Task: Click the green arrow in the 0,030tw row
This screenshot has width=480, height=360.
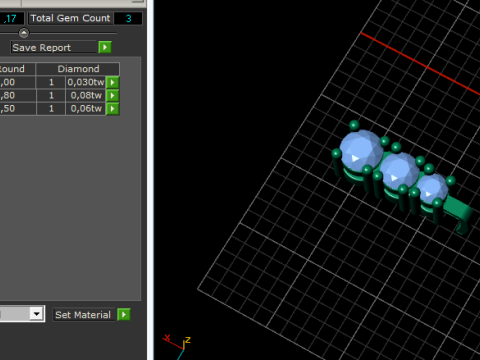Action: click(112, 82)
